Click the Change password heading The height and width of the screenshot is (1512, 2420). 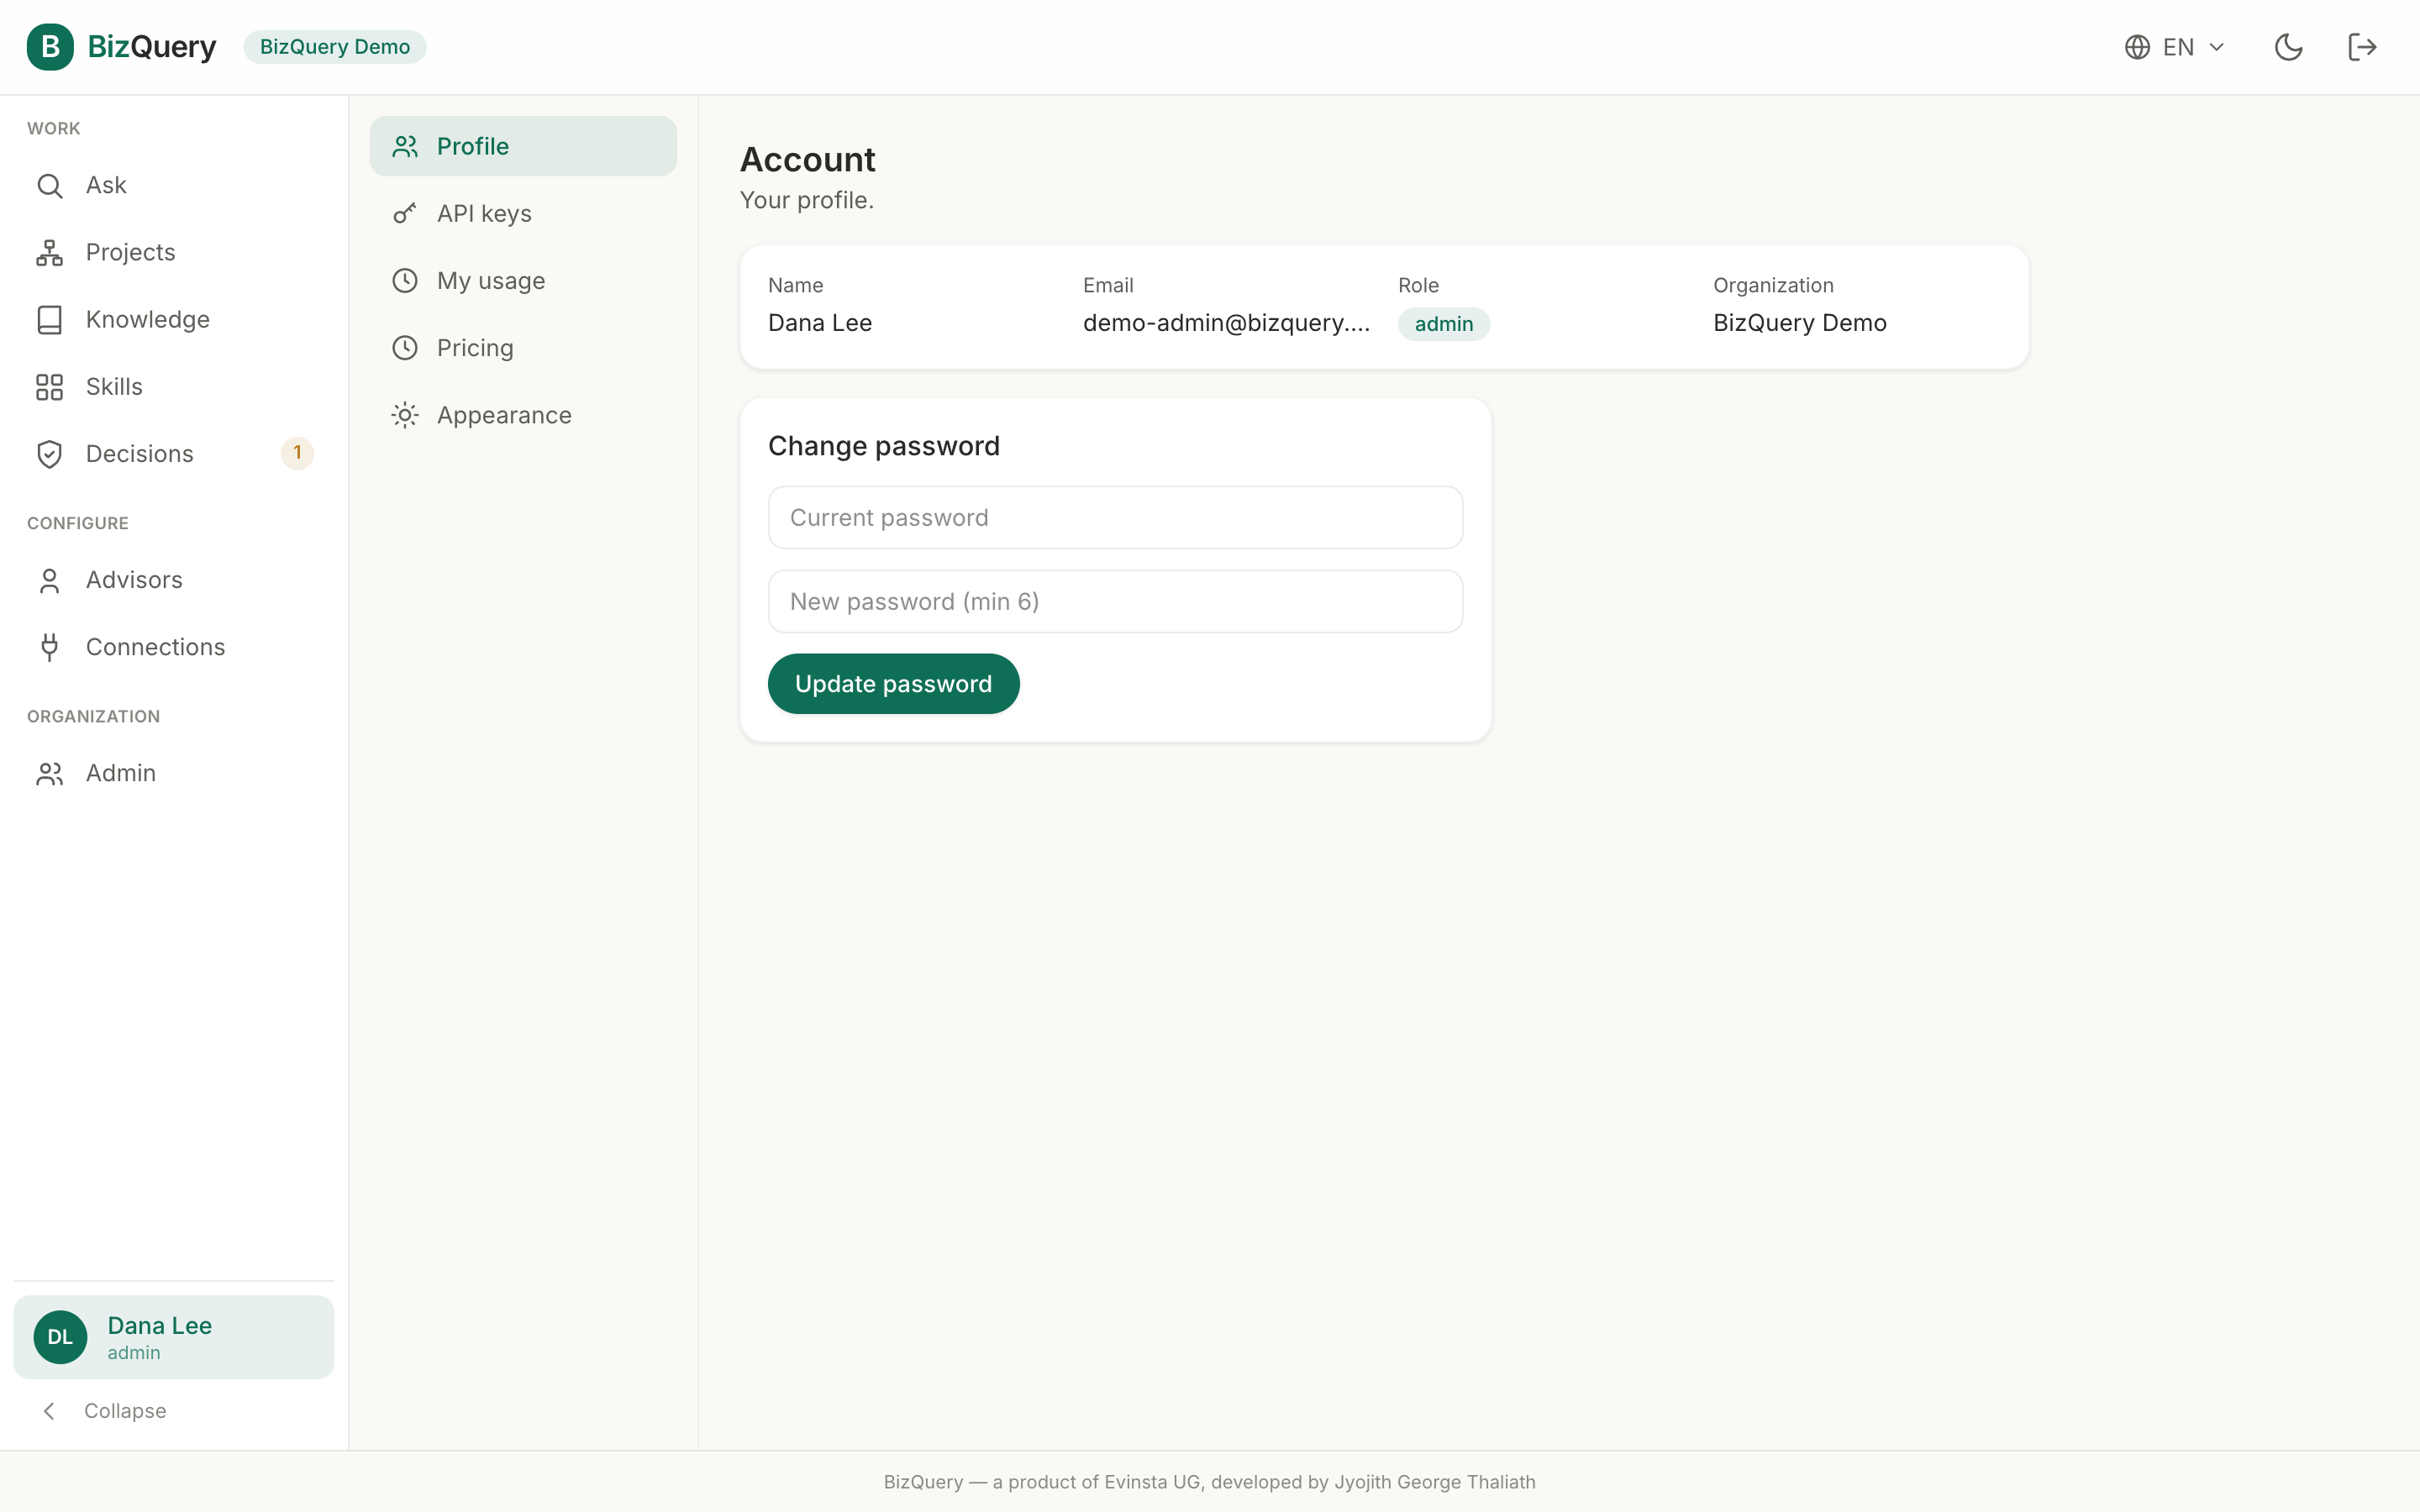point(884,446)
